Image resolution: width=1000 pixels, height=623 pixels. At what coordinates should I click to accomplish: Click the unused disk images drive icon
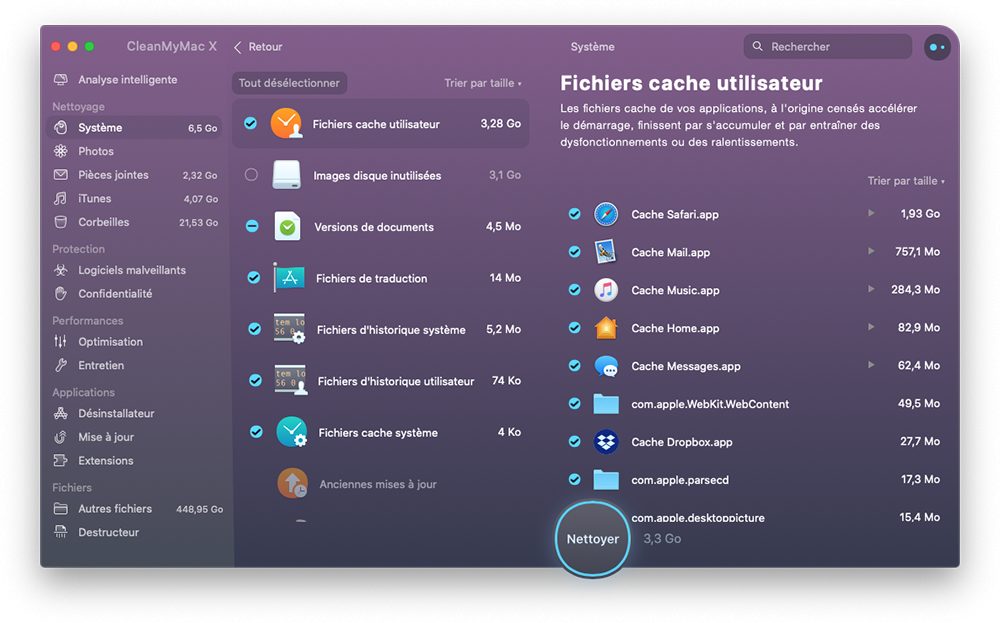click(x=287, y=175)
